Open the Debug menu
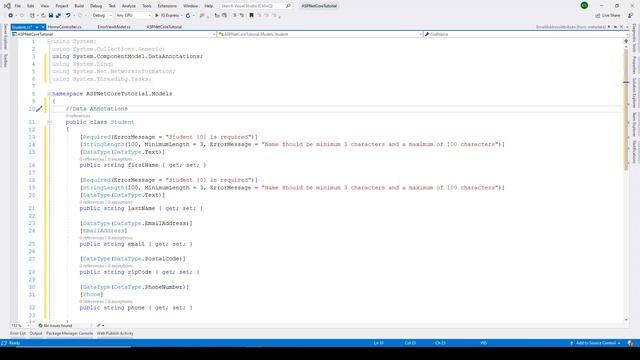Screen dimensions: 640x360 [x=96, y=6]
